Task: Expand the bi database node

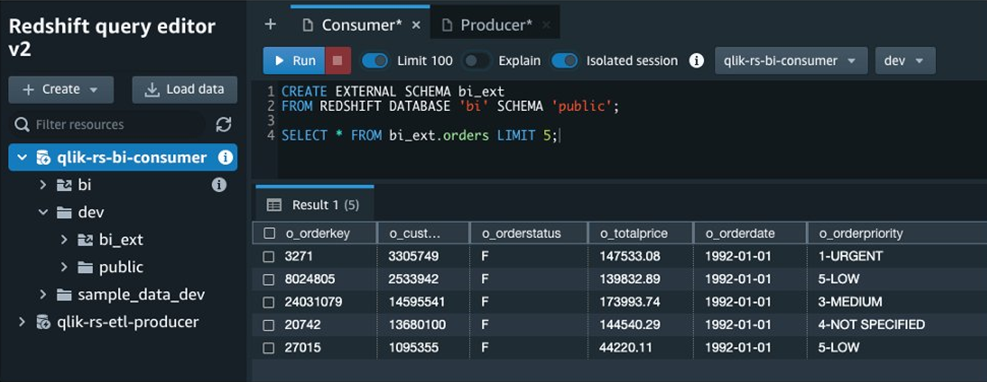Action: (43, 184)
